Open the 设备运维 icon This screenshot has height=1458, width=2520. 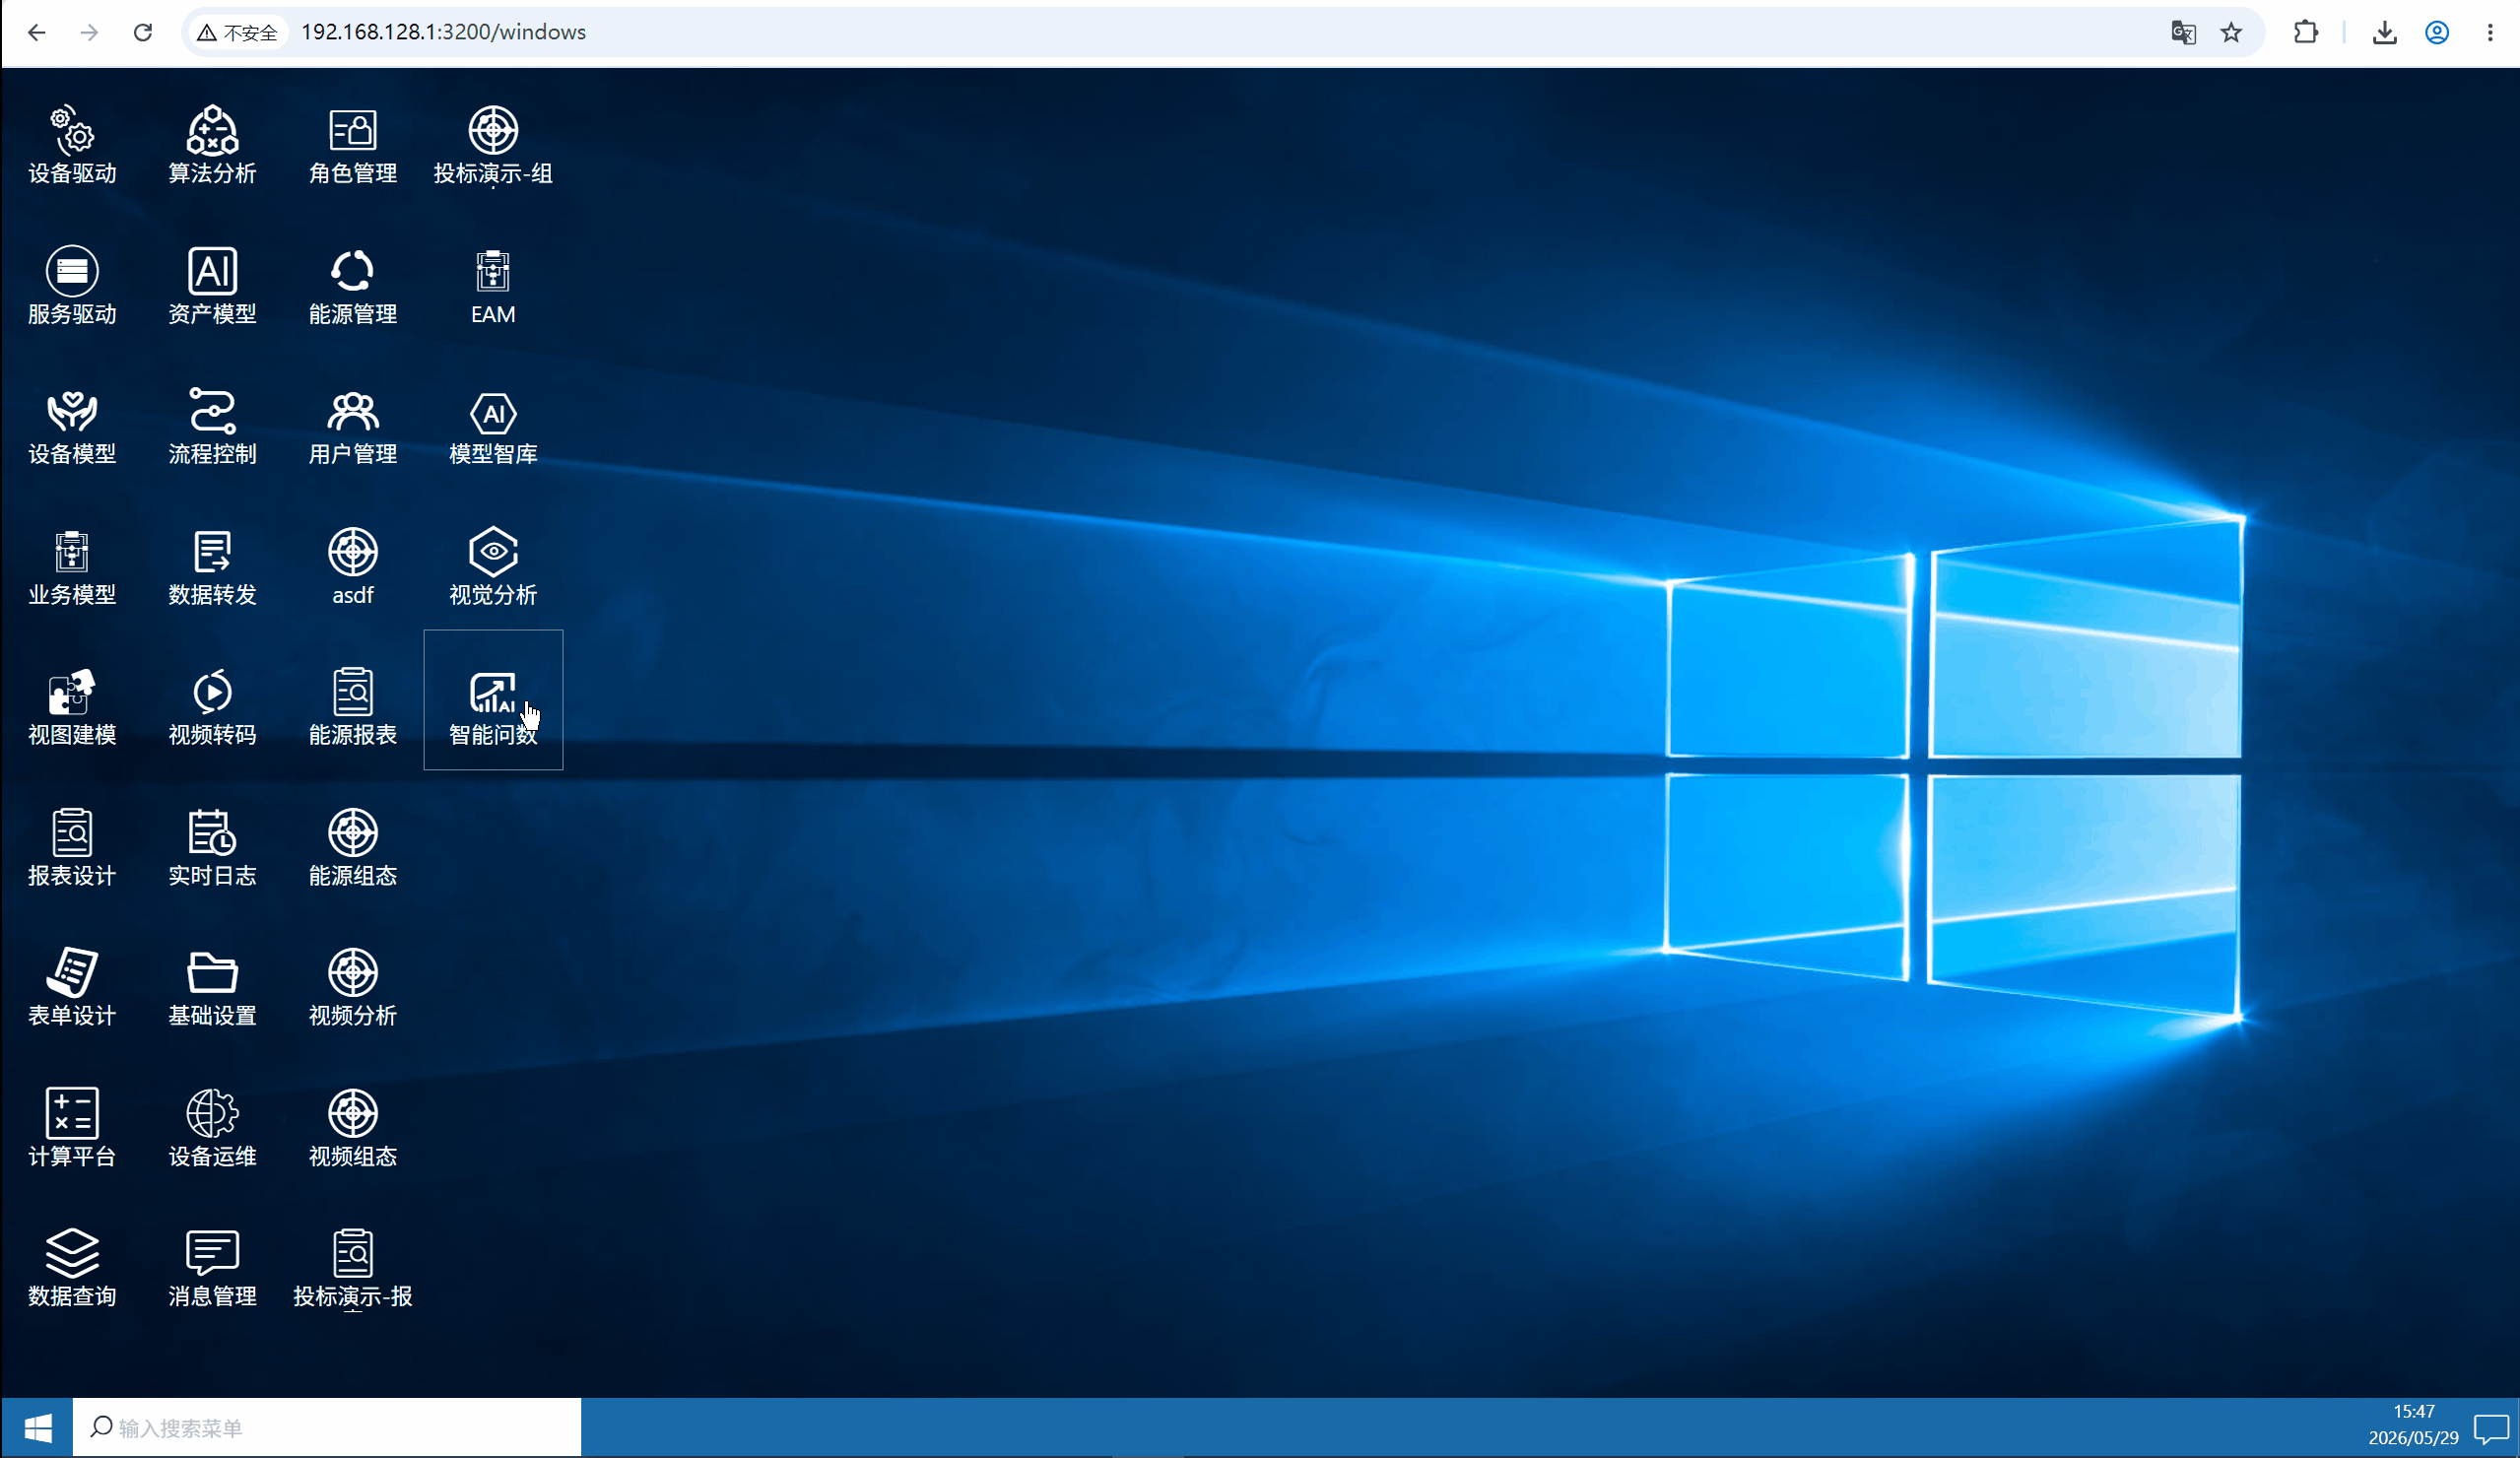tap(212, 1128)
